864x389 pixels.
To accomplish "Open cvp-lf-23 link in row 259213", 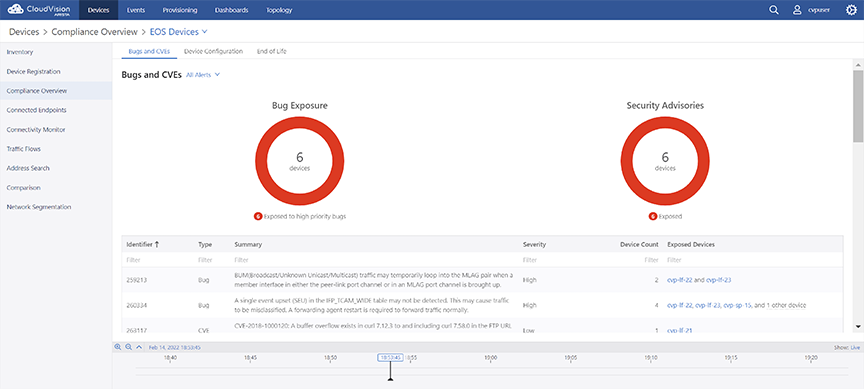I will coord(719,280).
